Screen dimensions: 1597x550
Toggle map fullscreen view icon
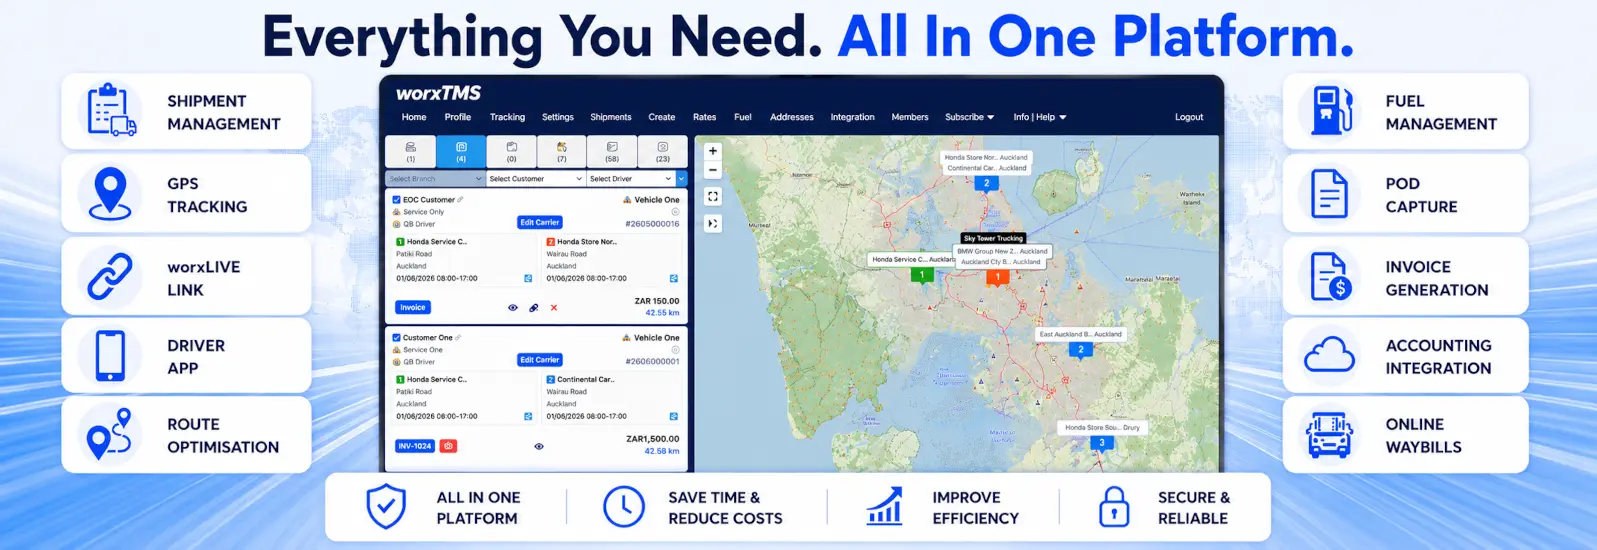click(x=713, y=197)
